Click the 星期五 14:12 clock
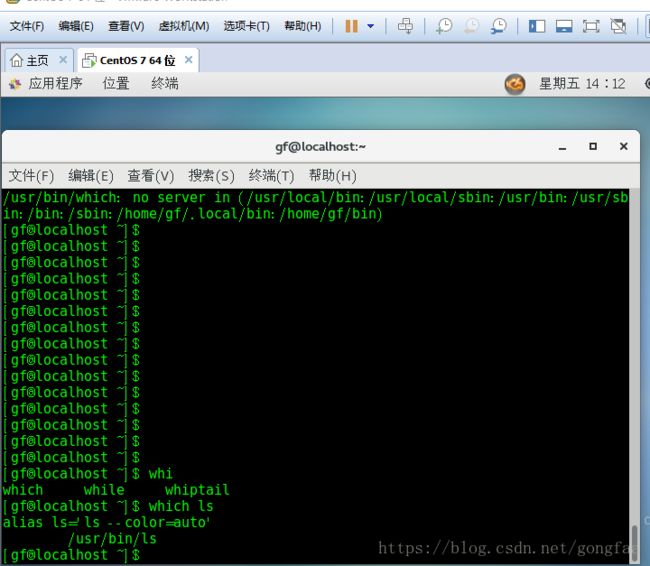 coord(582,84)
